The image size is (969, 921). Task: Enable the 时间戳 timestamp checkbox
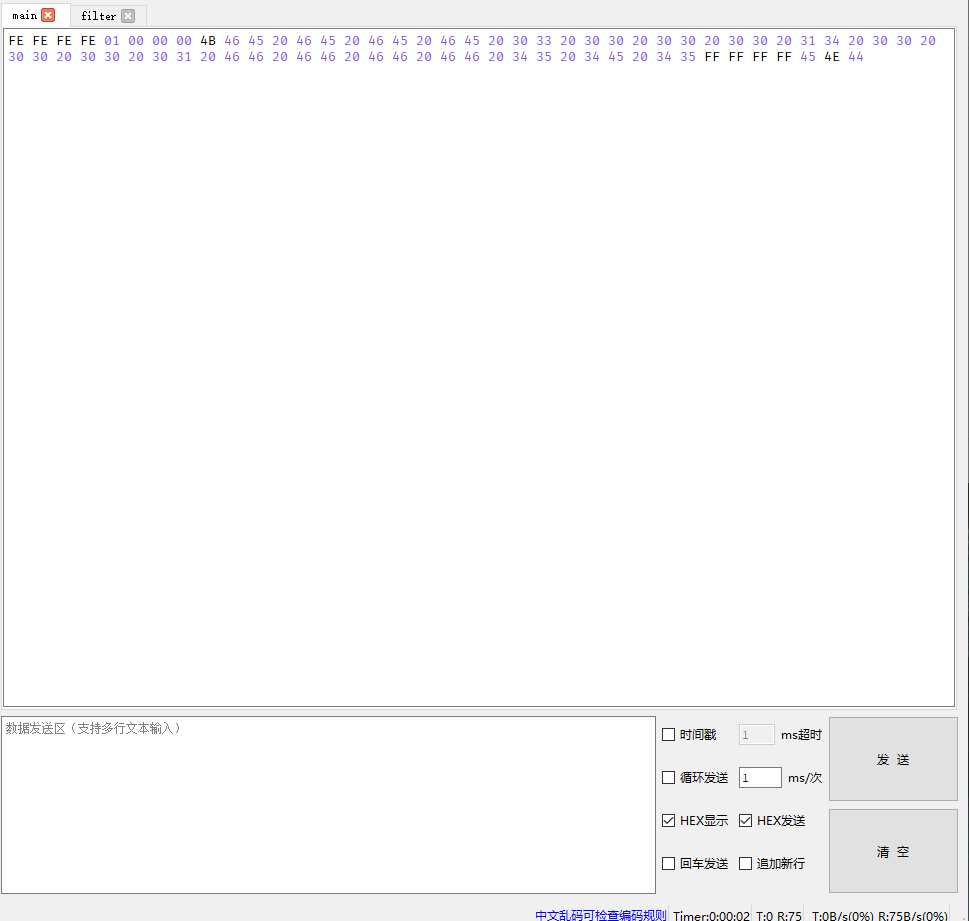668,734
